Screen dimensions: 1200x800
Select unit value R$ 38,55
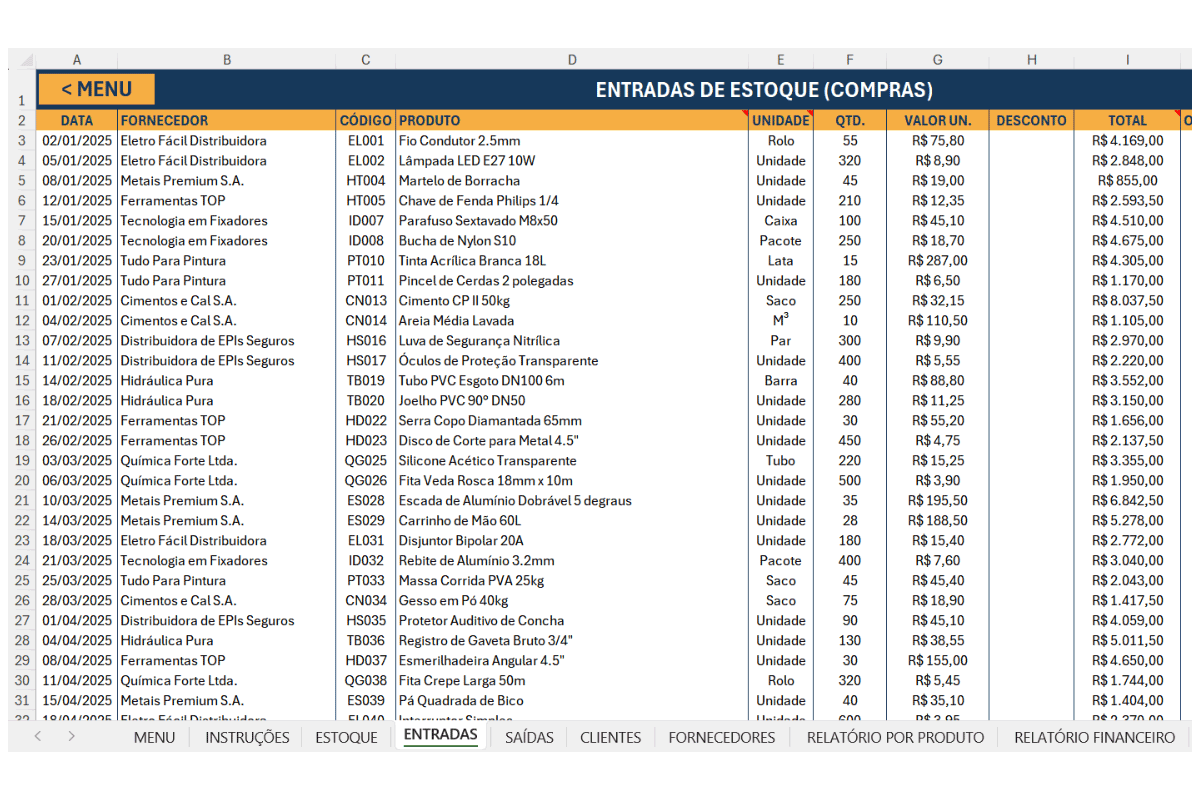[938, 641]
